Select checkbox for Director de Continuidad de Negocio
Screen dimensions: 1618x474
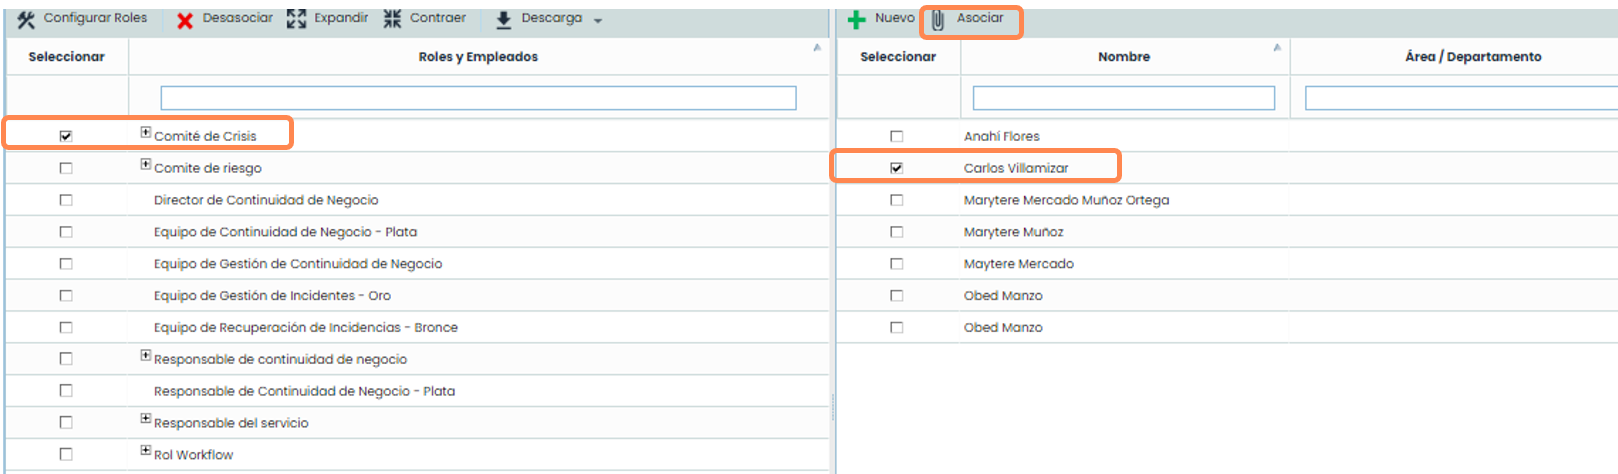pyautogui.click(x=66, y=200)
